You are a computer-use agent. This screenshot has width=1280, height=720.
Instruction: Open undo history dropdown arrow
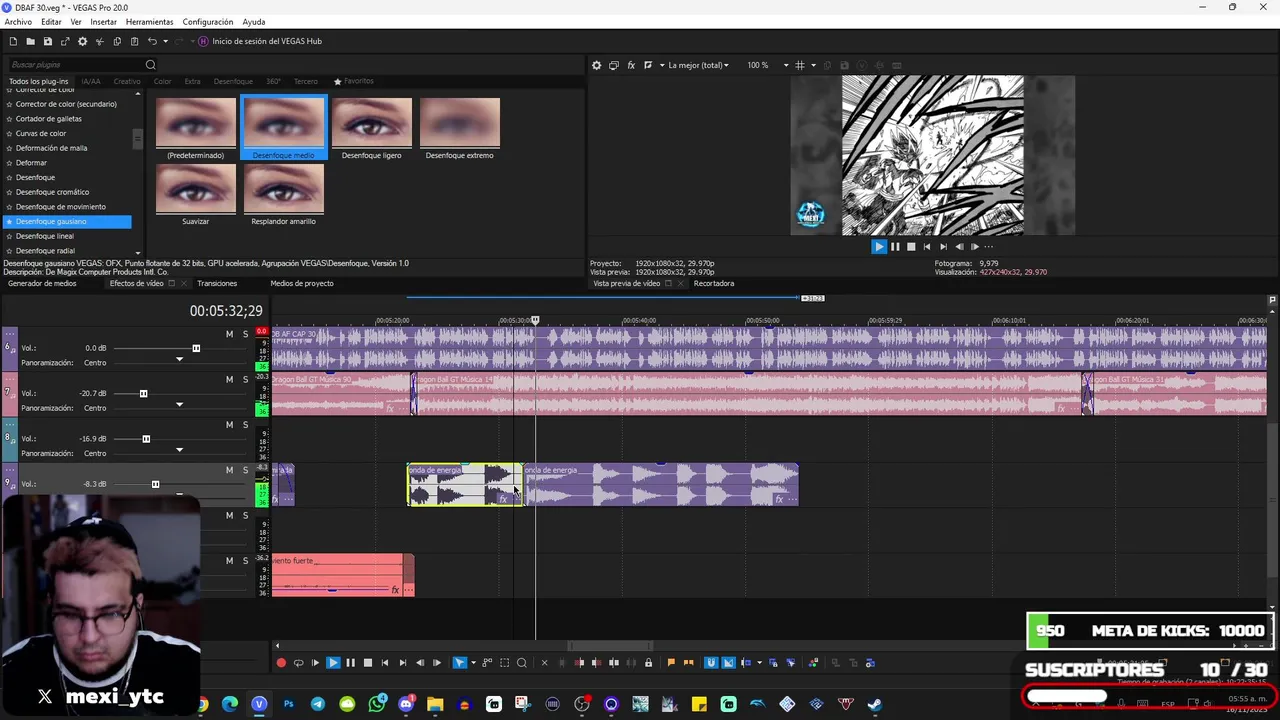point(165,41)
